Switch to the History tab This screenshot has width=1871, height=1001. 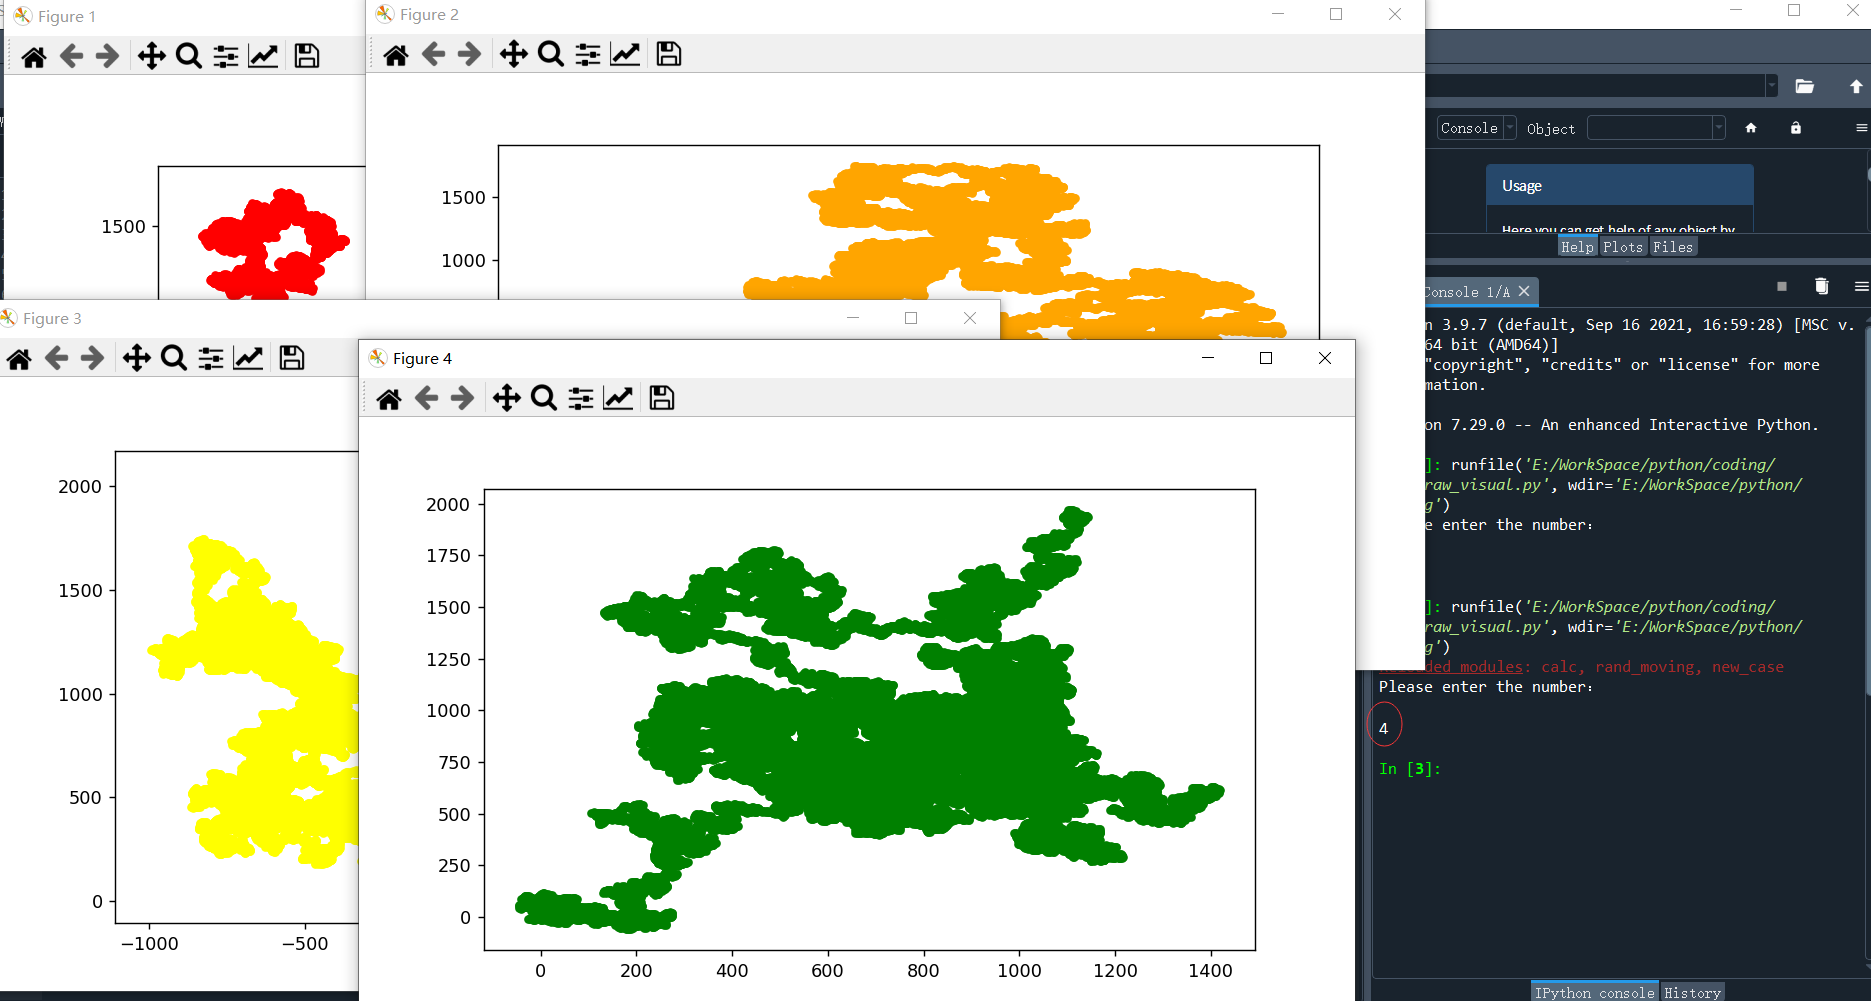(1692, 992)
